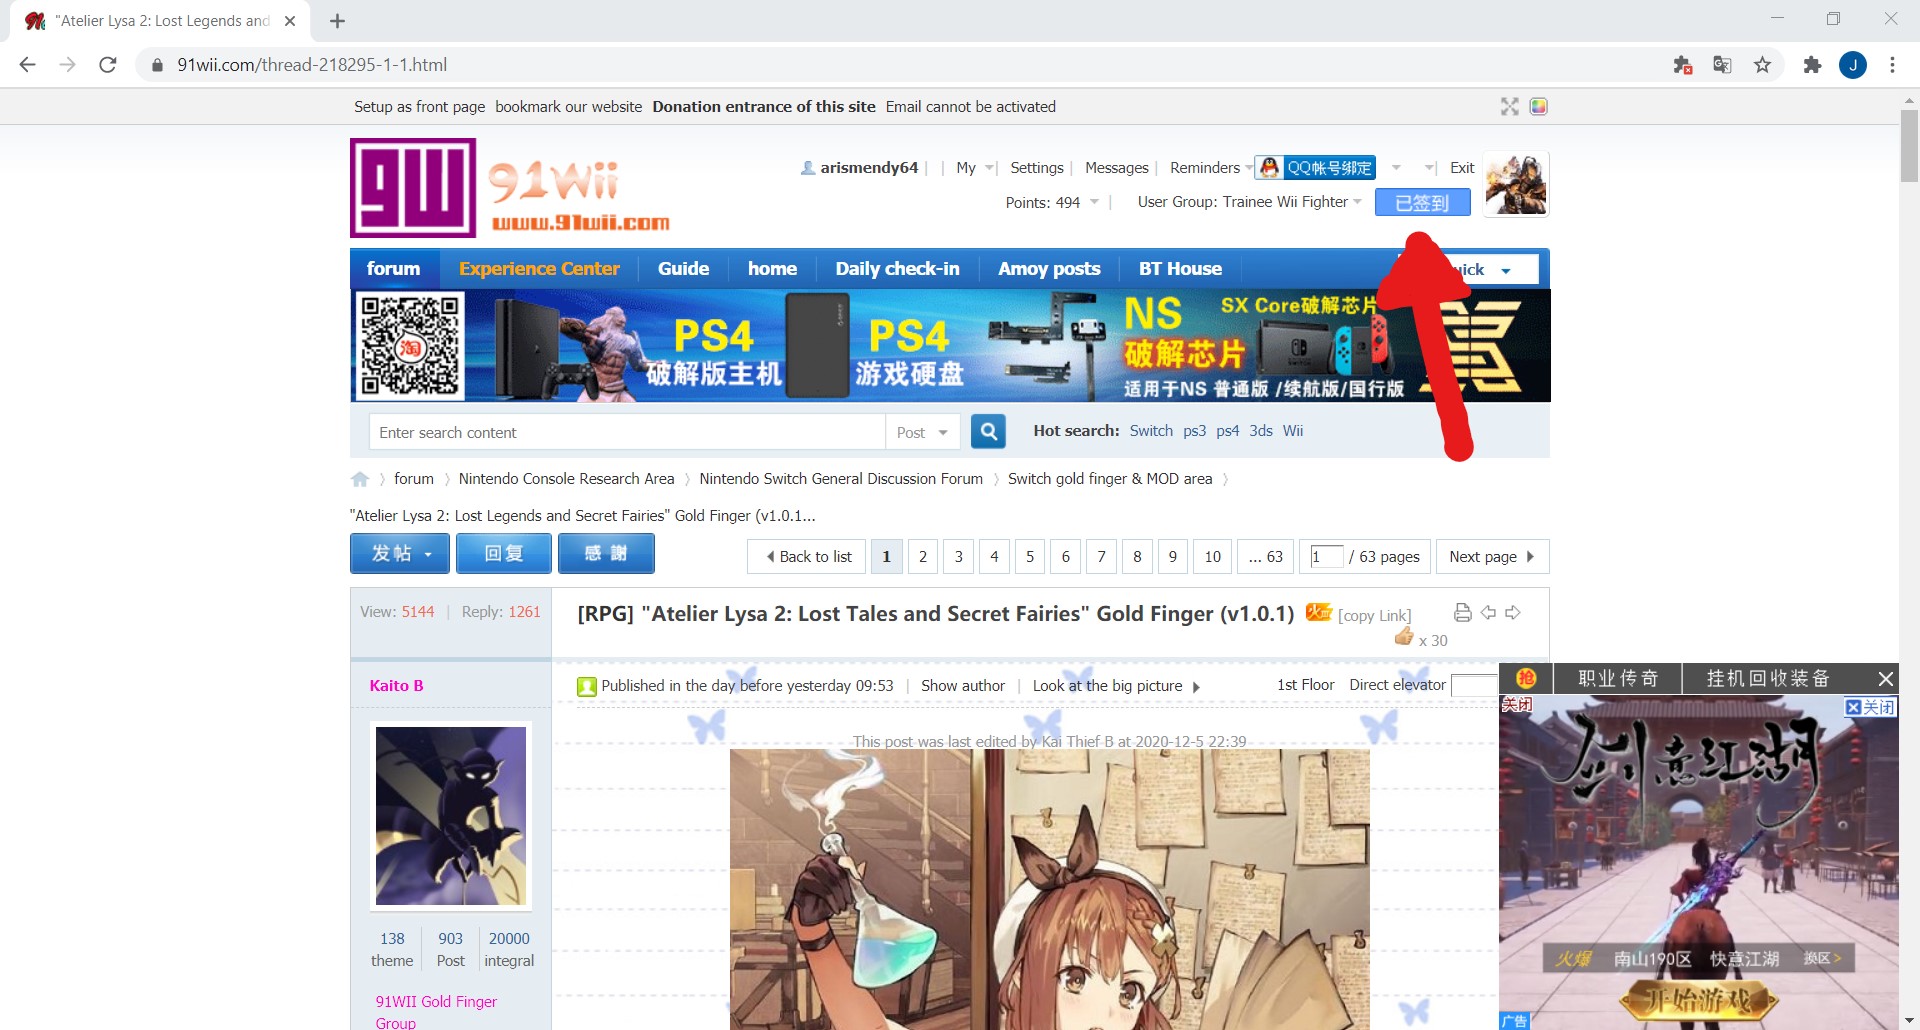Focus the Enter search content field

point(627,432)
